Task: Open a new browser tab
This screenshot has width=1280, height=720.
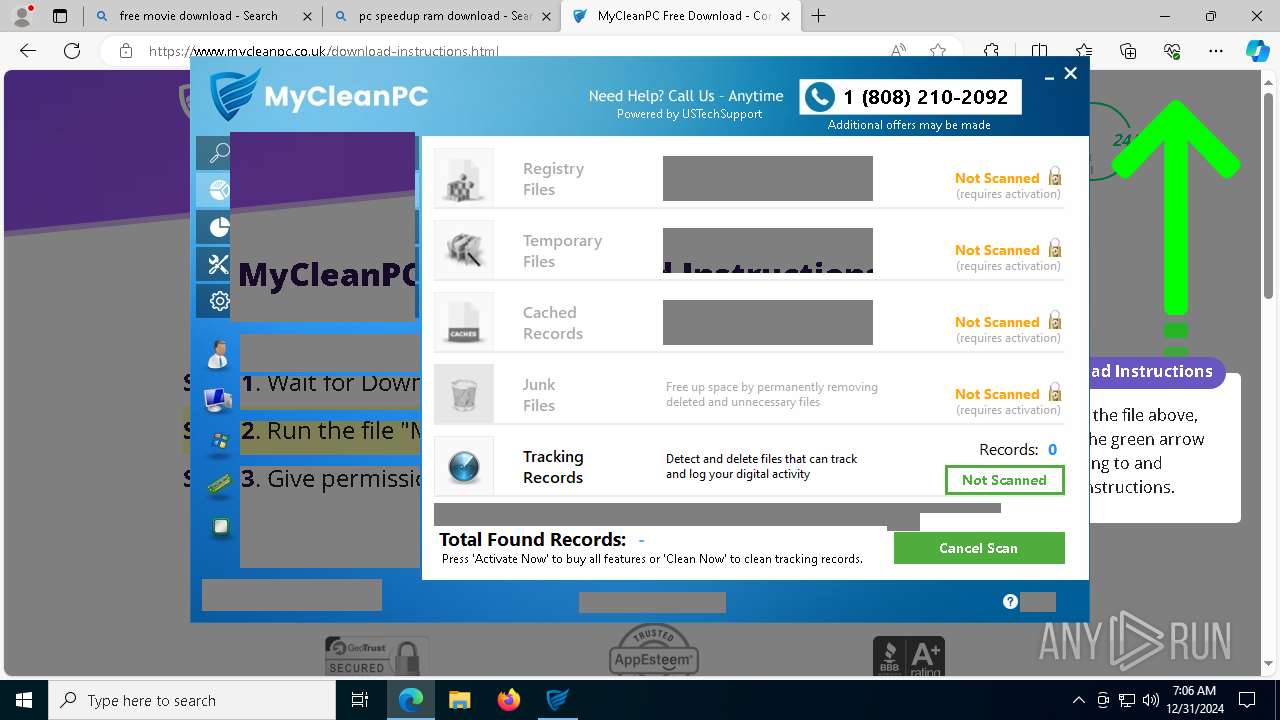Action: [x=819, y=16]
